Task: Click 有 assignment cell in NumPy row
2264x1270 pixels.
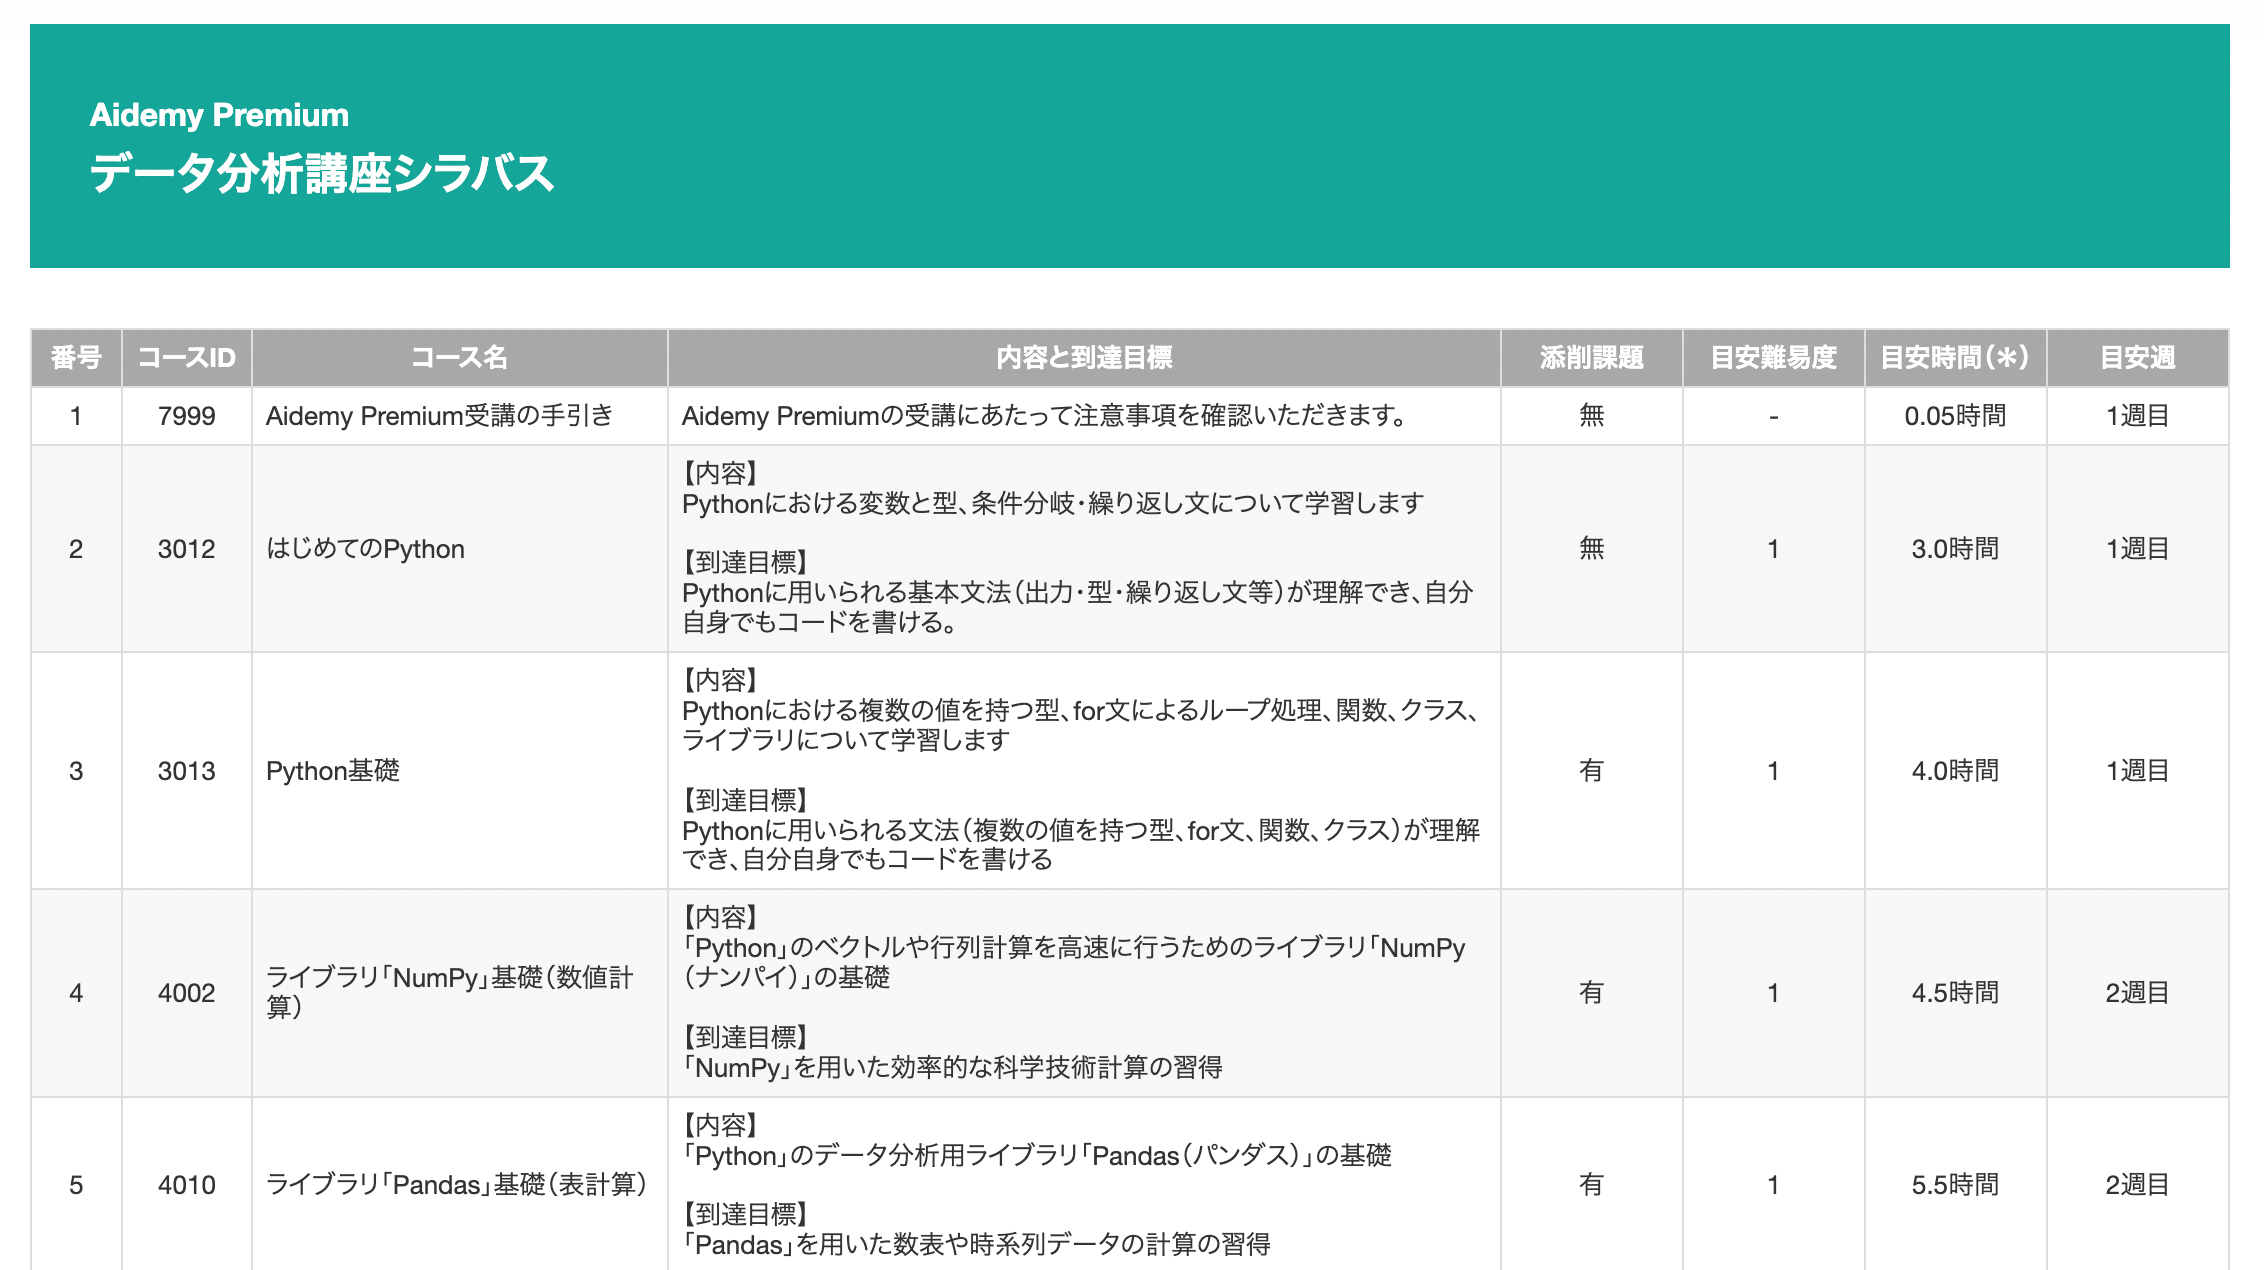Action: click(x=1591, y=993)
